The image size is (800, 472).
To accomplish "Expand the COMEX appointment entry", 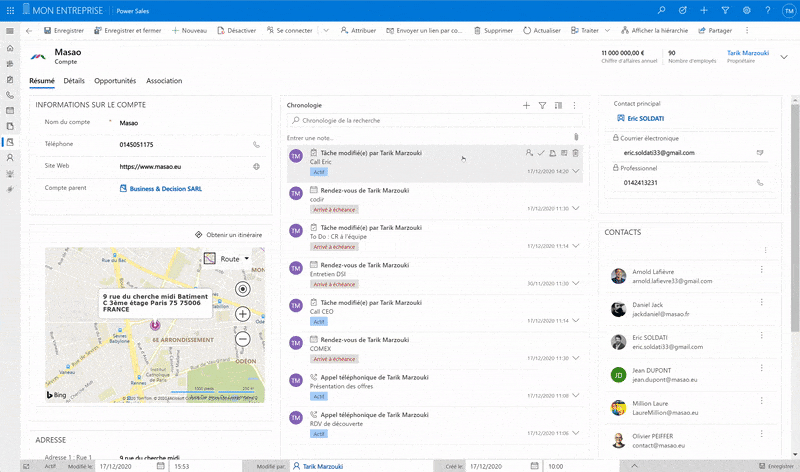I will [x=576, y=358].
